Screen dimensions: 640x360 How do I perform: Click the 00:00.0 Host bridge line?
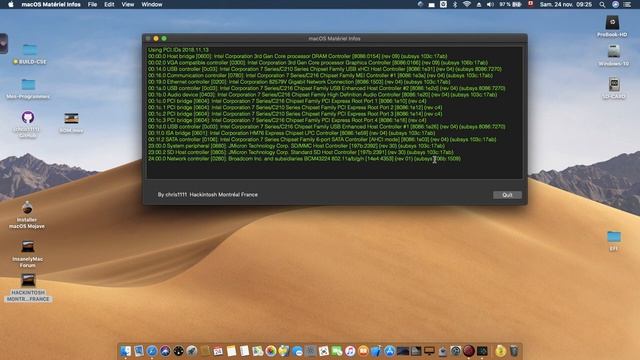tap(298, 56)
